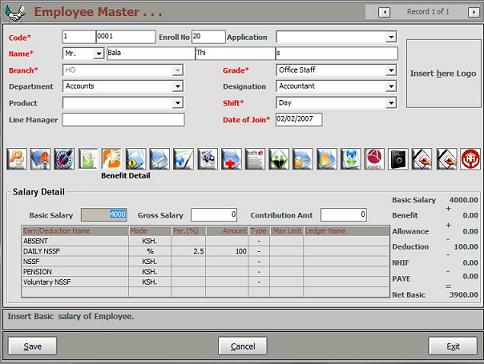Expand the Department Accounts dropdown

[177, 86]
